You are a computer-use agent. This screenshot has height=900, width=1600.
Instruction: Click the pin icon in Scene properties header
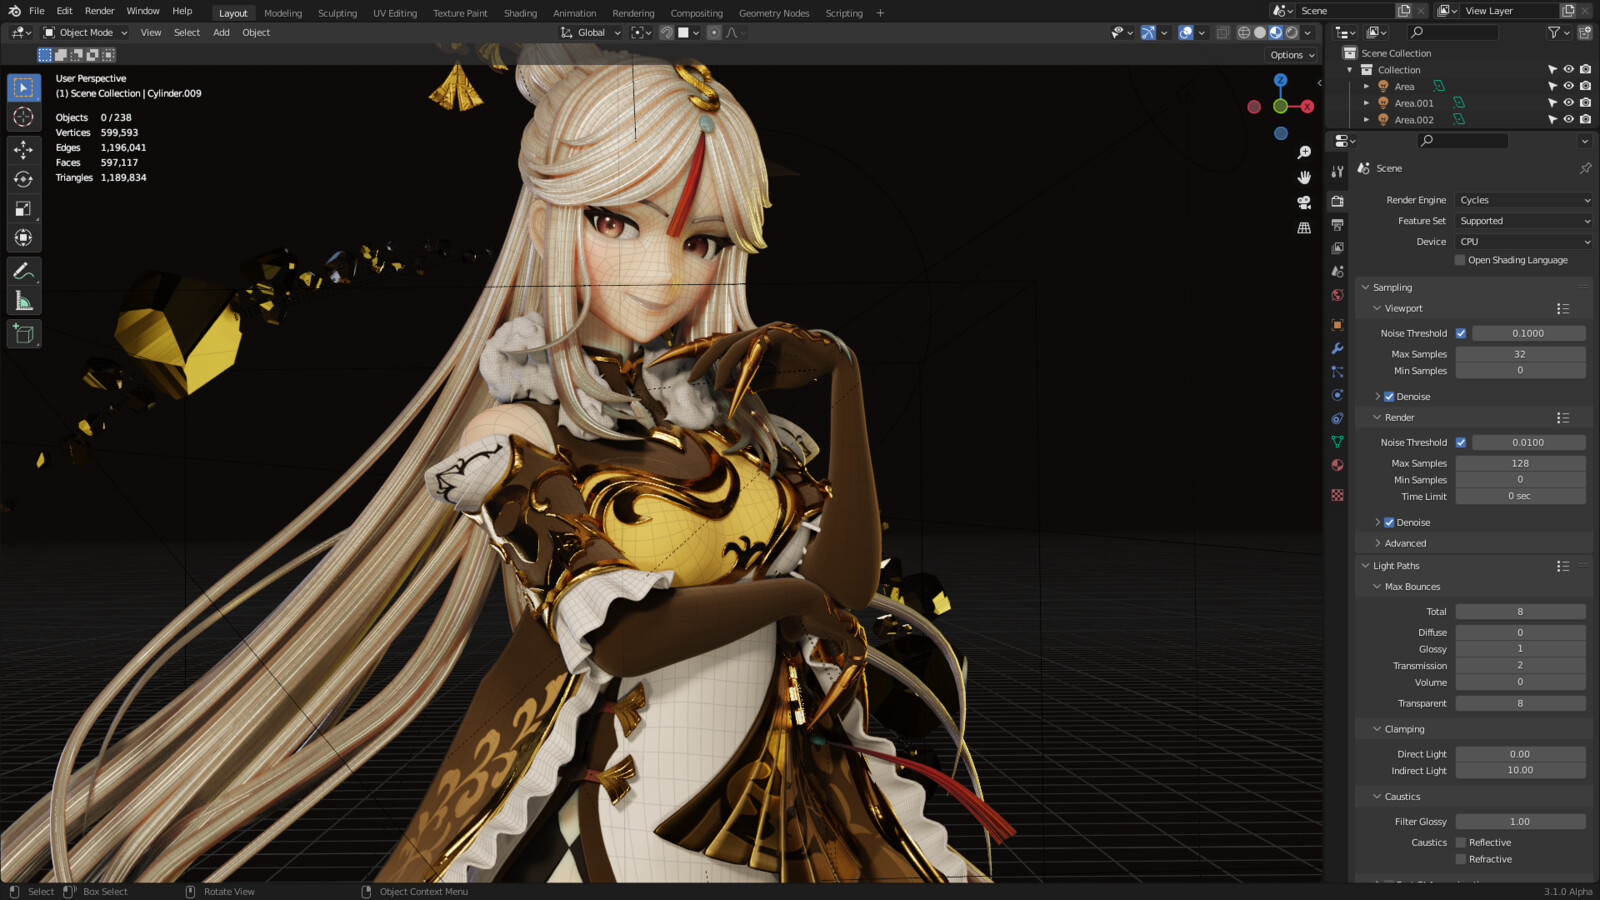coord(1585,168)
